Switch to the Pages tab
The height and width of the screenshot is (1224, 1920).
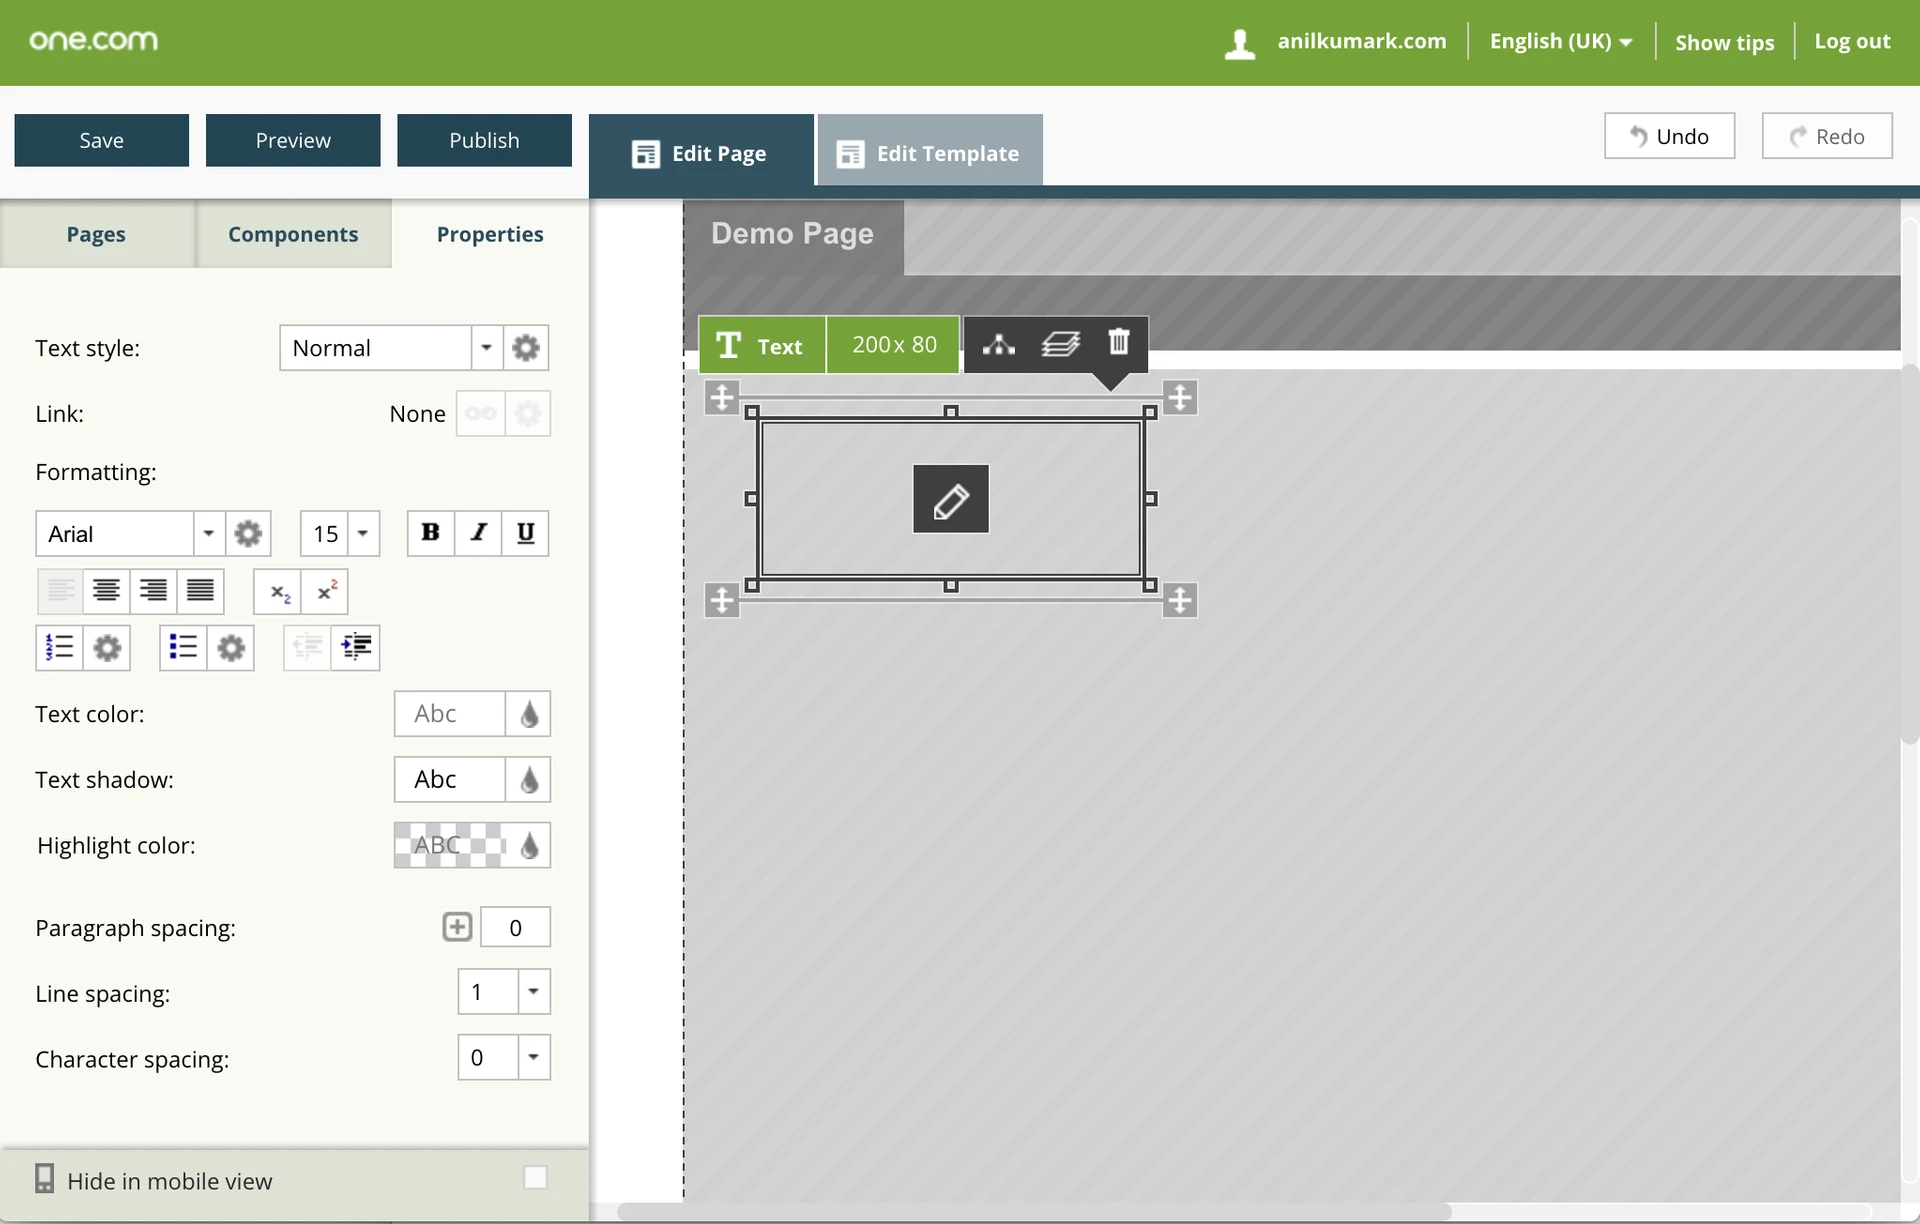coord(96,234)
